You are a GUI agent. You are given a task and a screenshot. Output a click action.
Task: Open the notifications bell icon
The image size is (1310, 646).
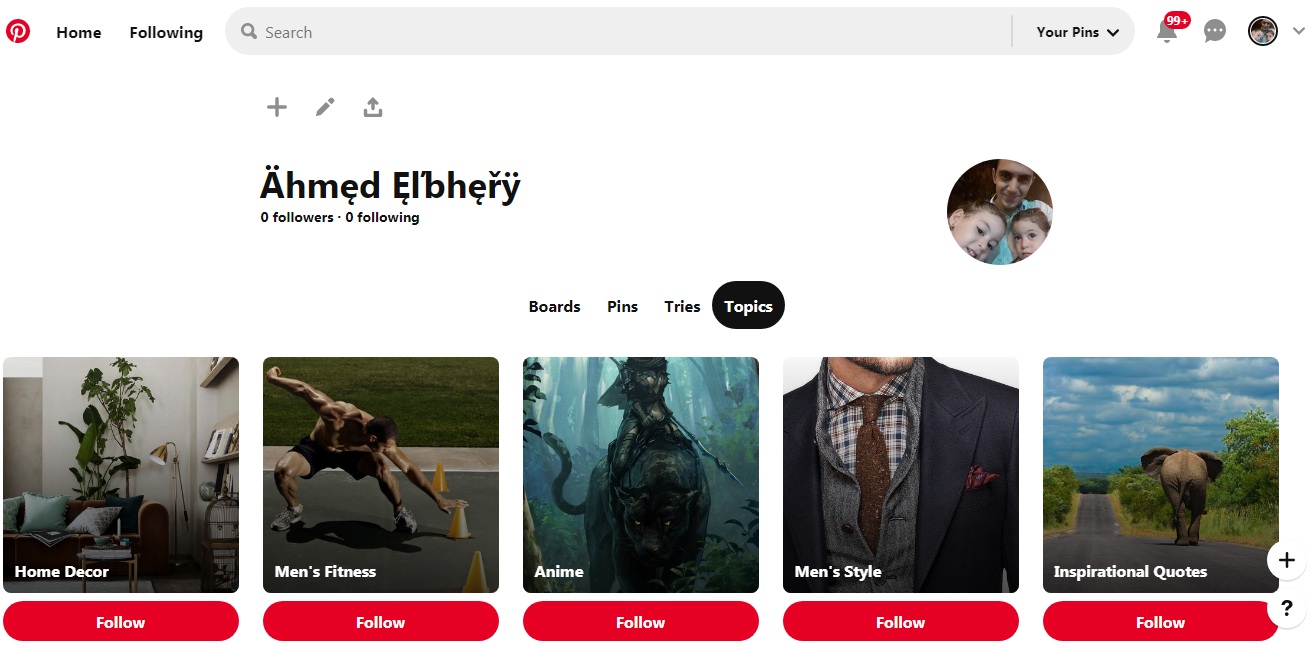point(1167,31)
